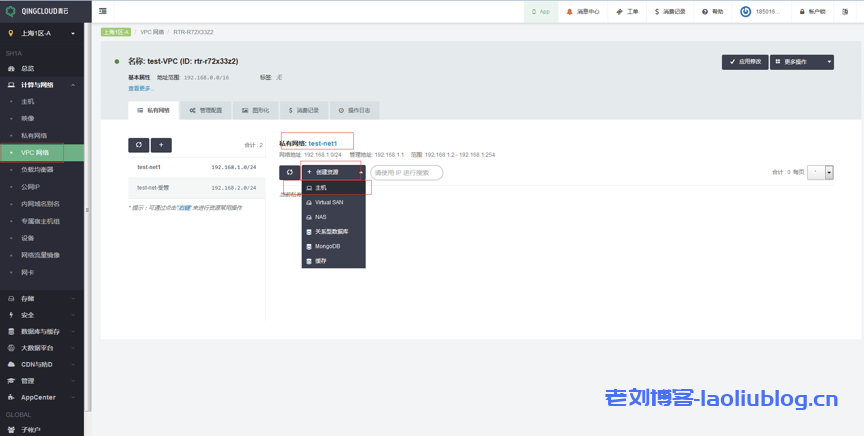This screenshot has width=864, height=436.
Task: Click the IP search input field
Action: click(x=406, y=172)
